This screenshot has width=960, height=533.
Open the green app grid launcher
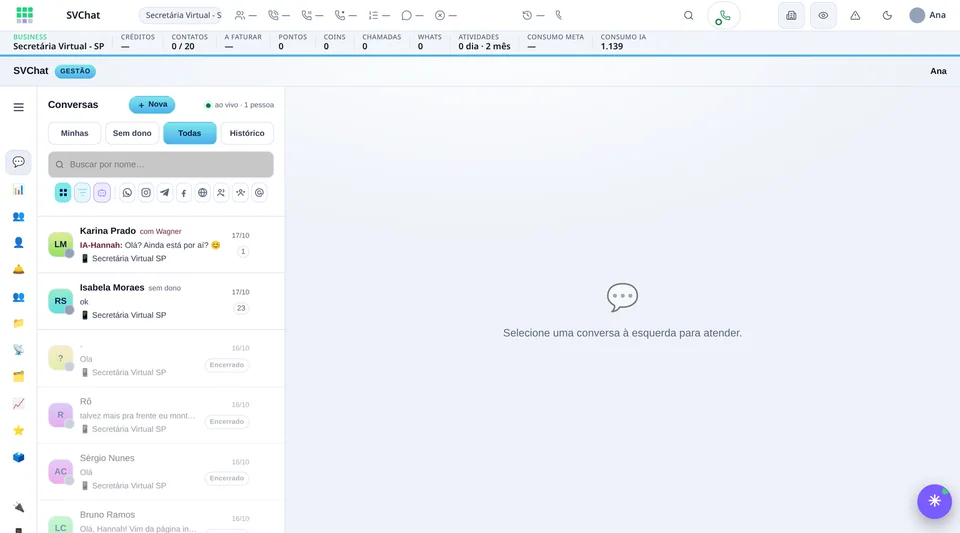coord(24,15)
